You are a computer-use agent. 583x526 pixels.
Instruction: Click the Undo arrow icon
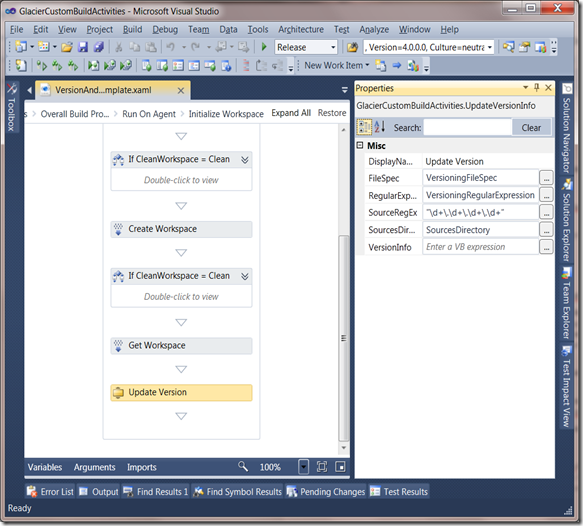click(171, 47)
